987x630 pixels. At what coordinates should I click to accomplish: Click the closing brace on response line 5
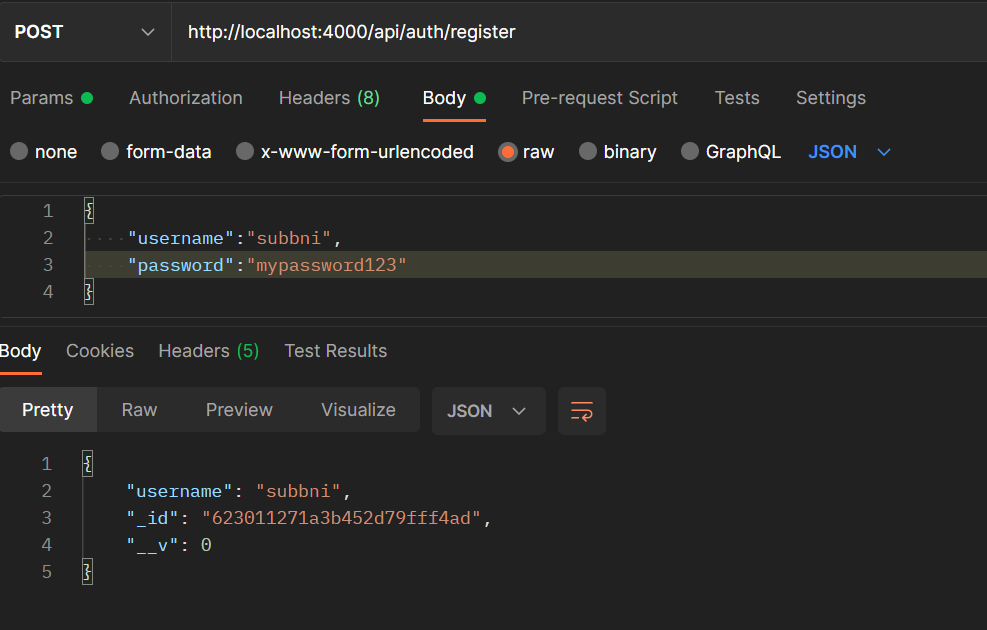(x=87, y=572)
